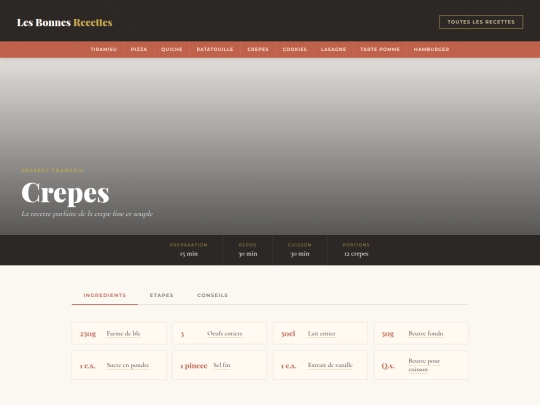Screen dimensions: 540x405
Task: Select the 50g Beurre fondu ingredient
Action: (x=421, y=333)
